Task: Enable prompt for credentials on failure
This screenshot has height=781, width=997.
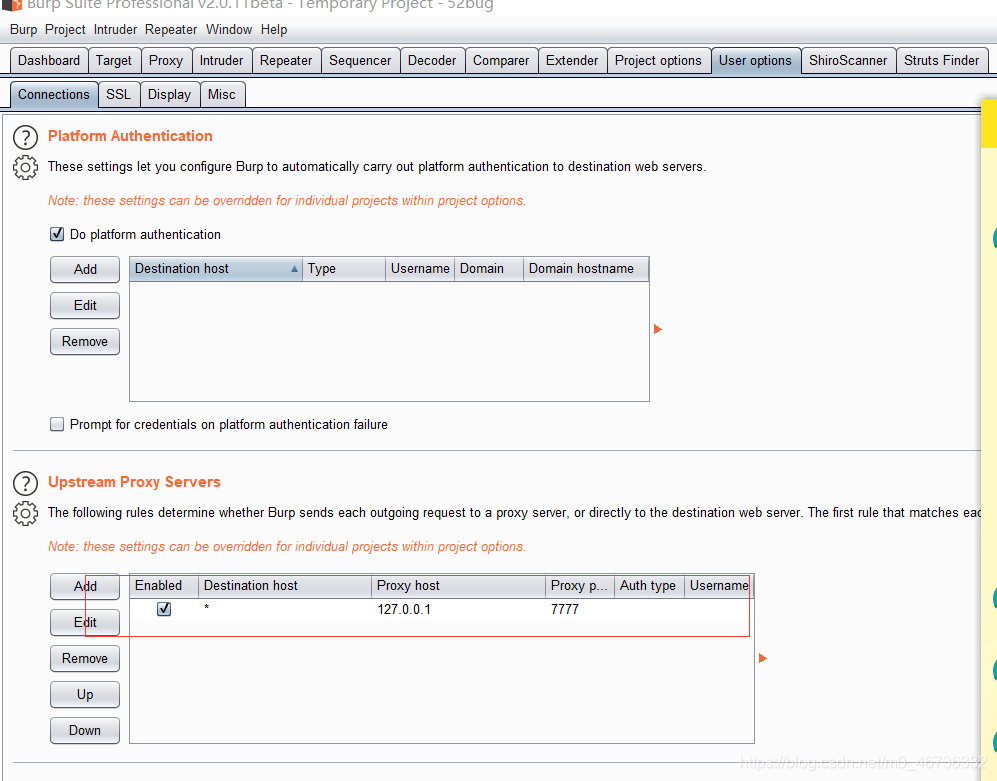Action: 57,424
